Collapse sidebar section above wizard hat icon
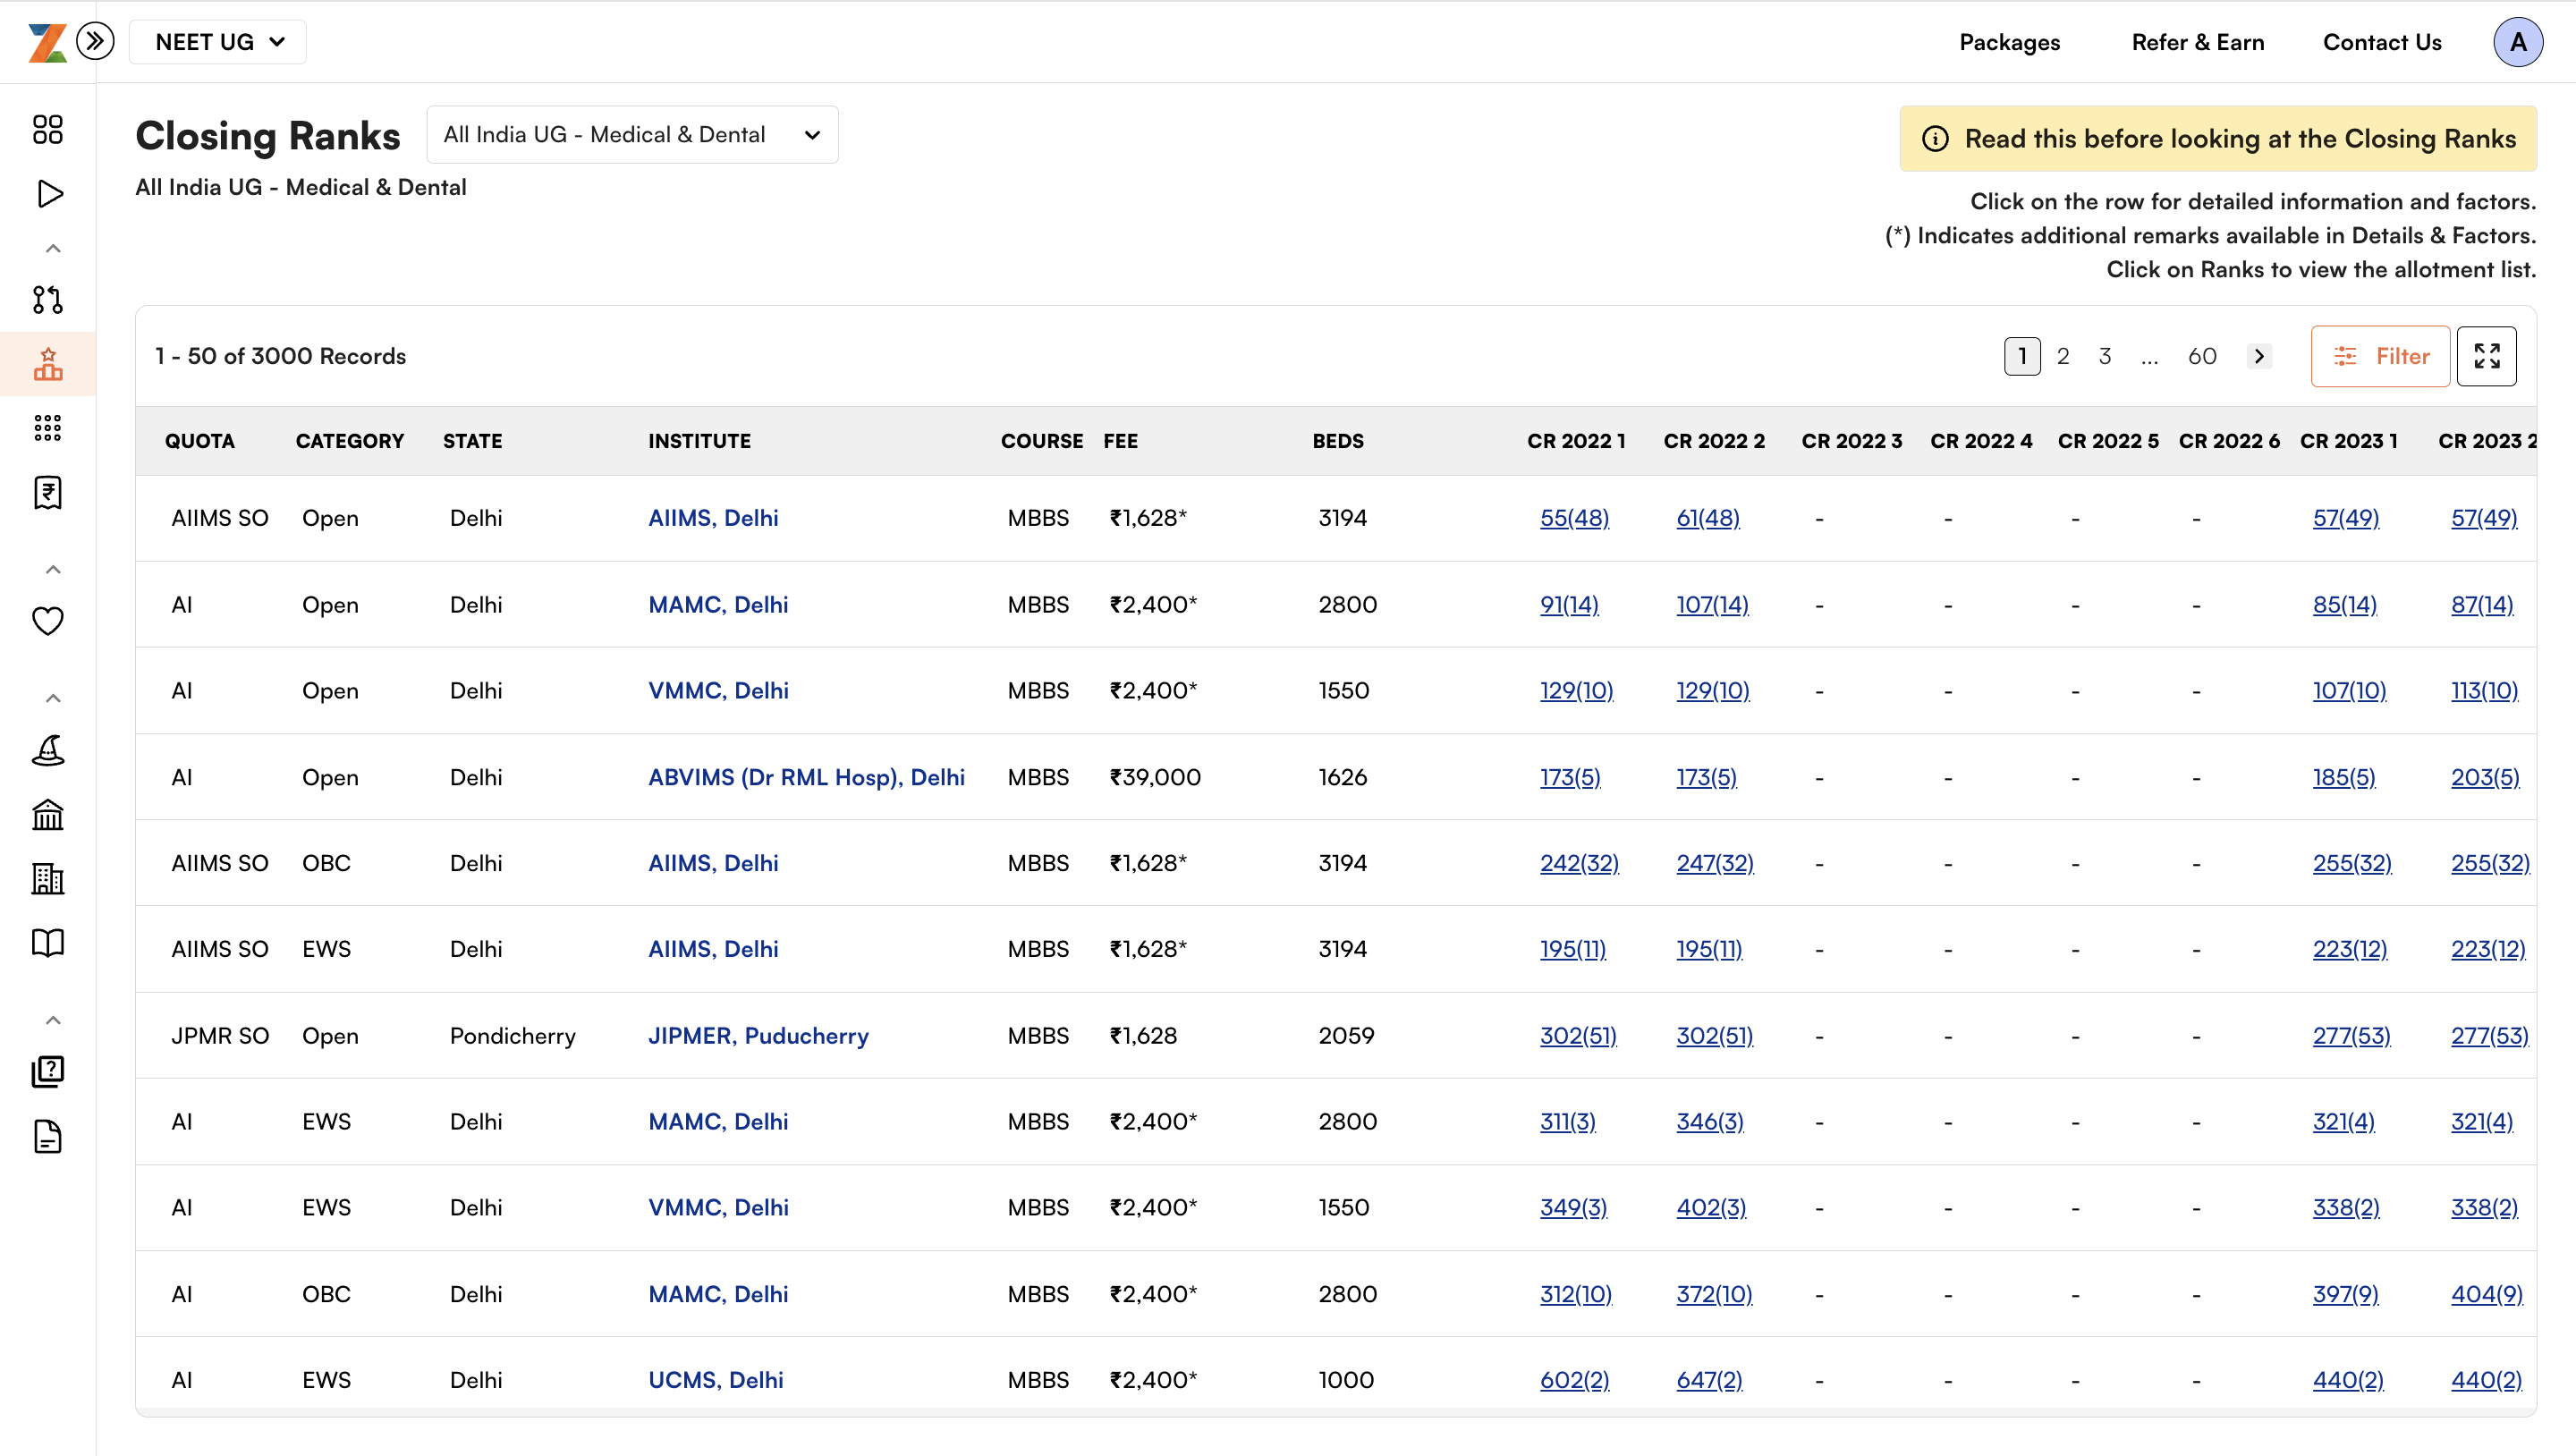The width and height of the screenshot is (2576, 1456). pyautogui.click(x=53, y=698)
